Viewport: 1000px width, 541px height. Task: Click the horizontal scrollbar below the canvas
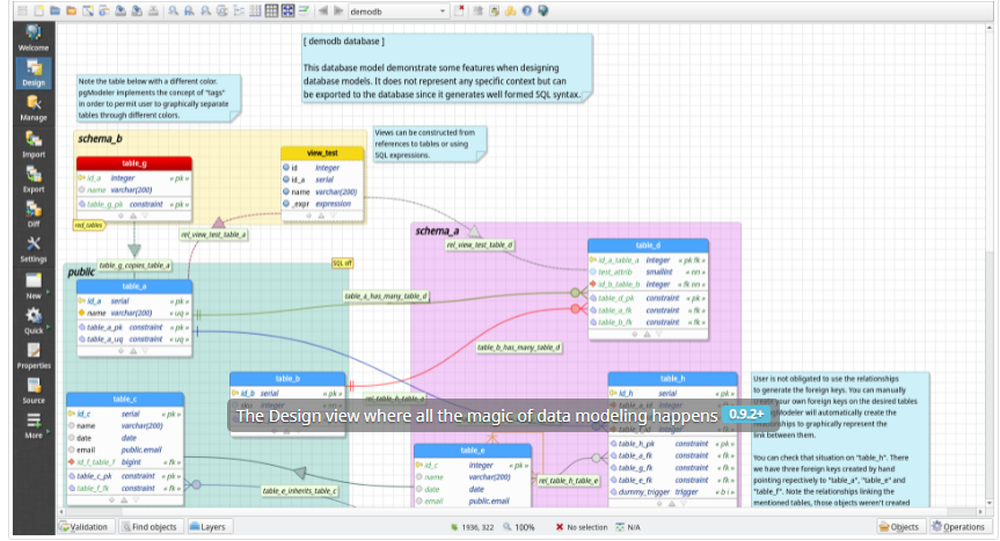[521, 512]
